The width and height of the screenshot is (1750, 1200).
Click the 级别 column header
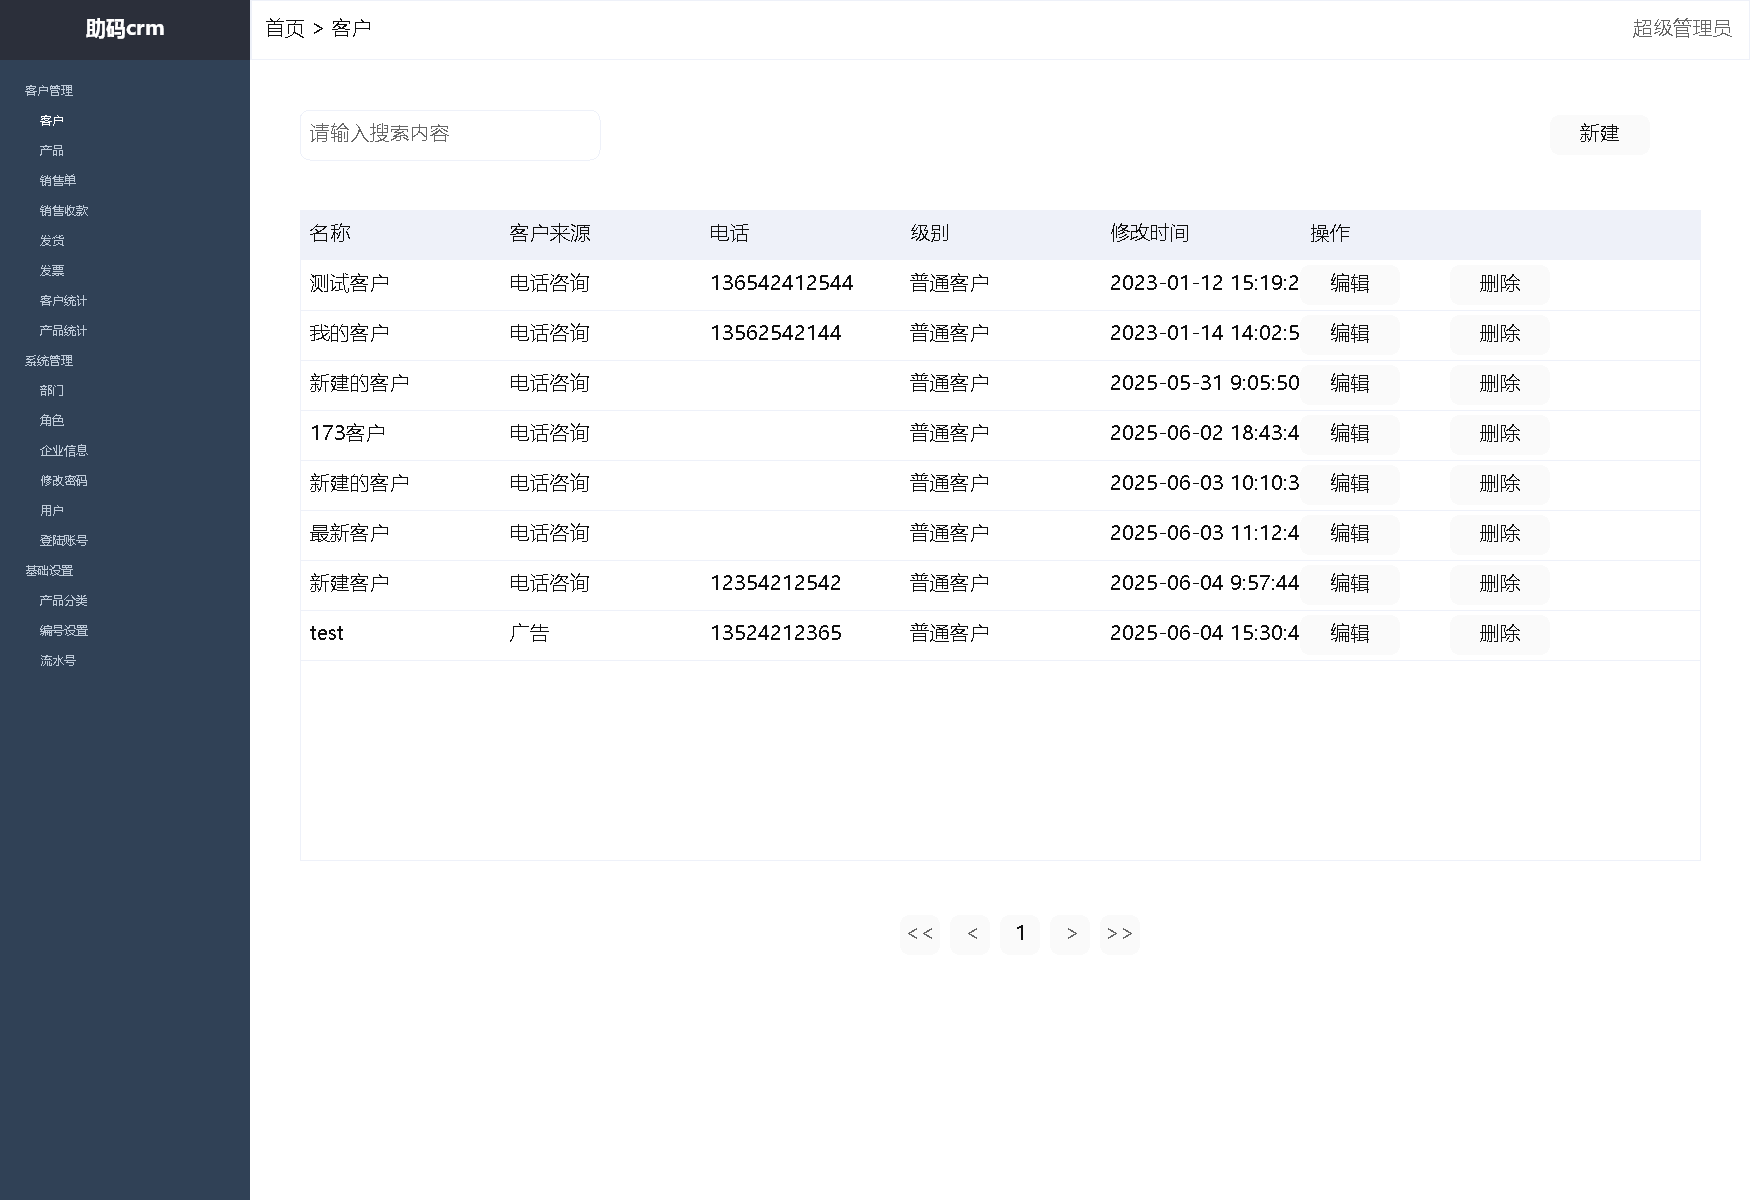(930, 233)
